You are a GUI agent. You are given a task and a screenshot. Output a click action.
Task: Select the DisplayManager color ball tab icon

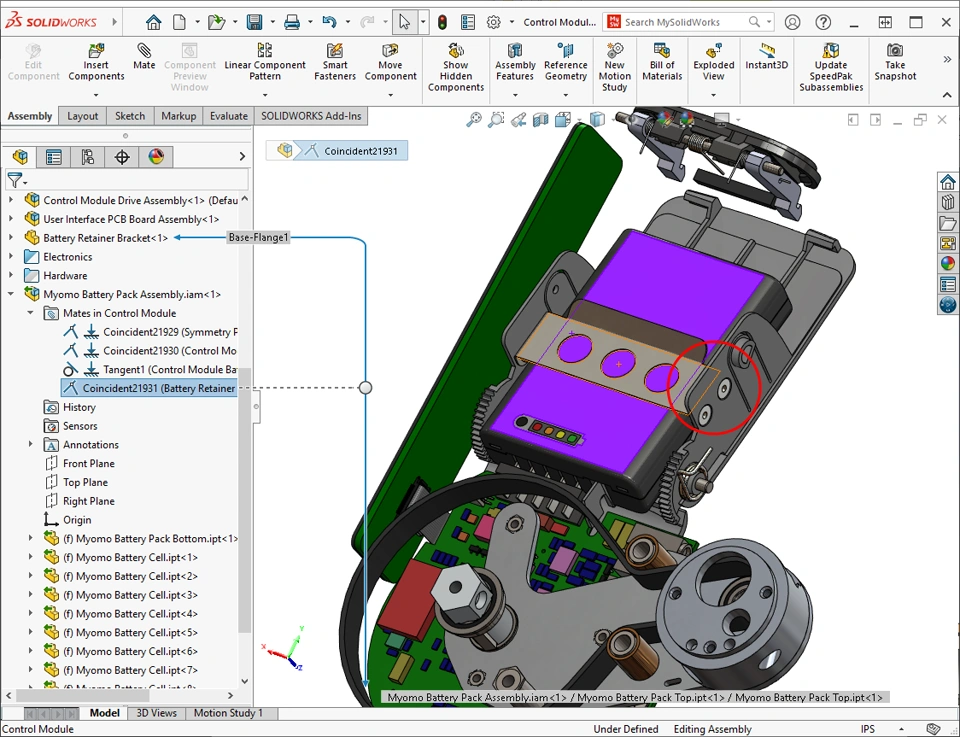coord(156,157)
